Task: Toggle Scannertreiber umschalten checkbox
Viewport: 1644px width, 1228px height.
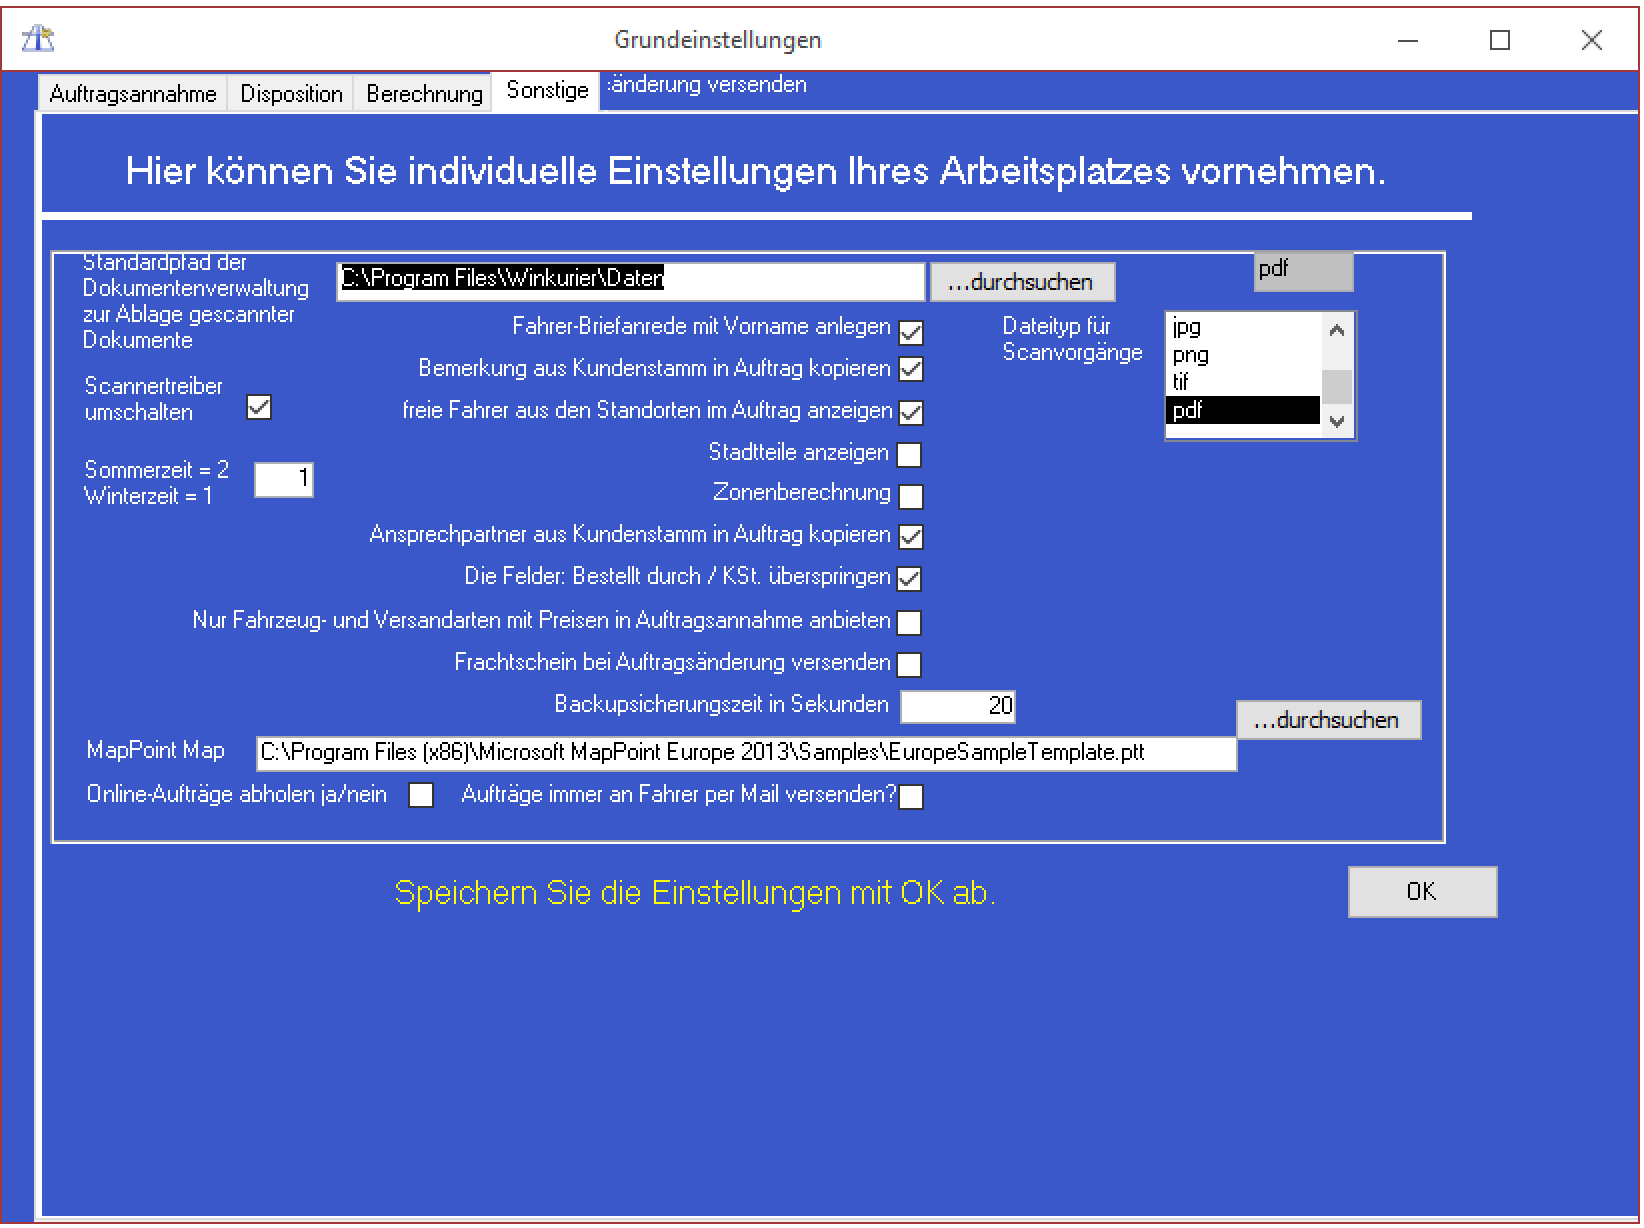Action: 259,407
